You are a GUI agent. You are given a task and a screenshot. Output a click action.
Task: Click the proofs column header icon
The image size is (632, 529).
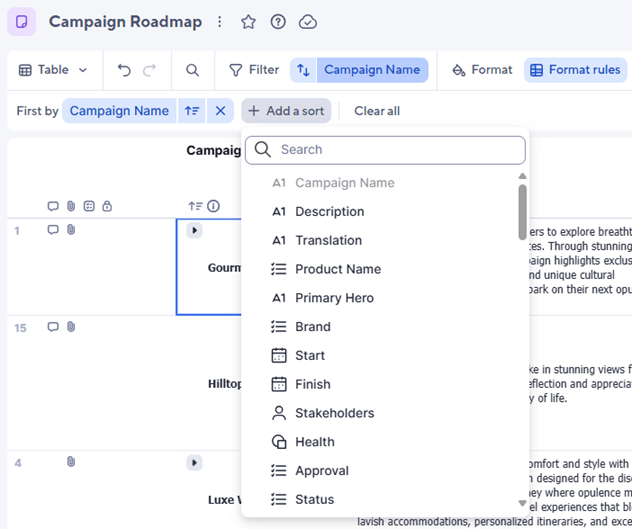pyautogui.click(x=89, y=206)
